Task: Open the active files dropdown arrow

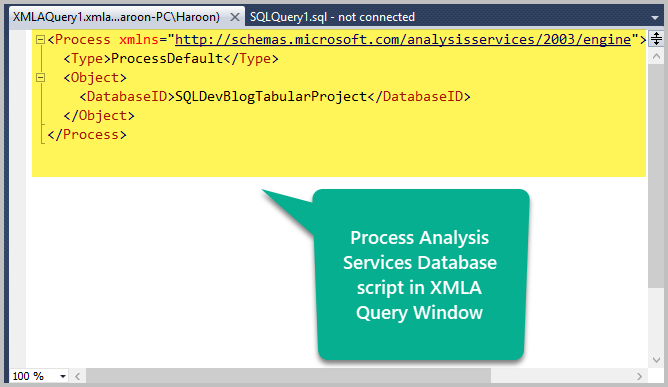Action: [655, 17]
